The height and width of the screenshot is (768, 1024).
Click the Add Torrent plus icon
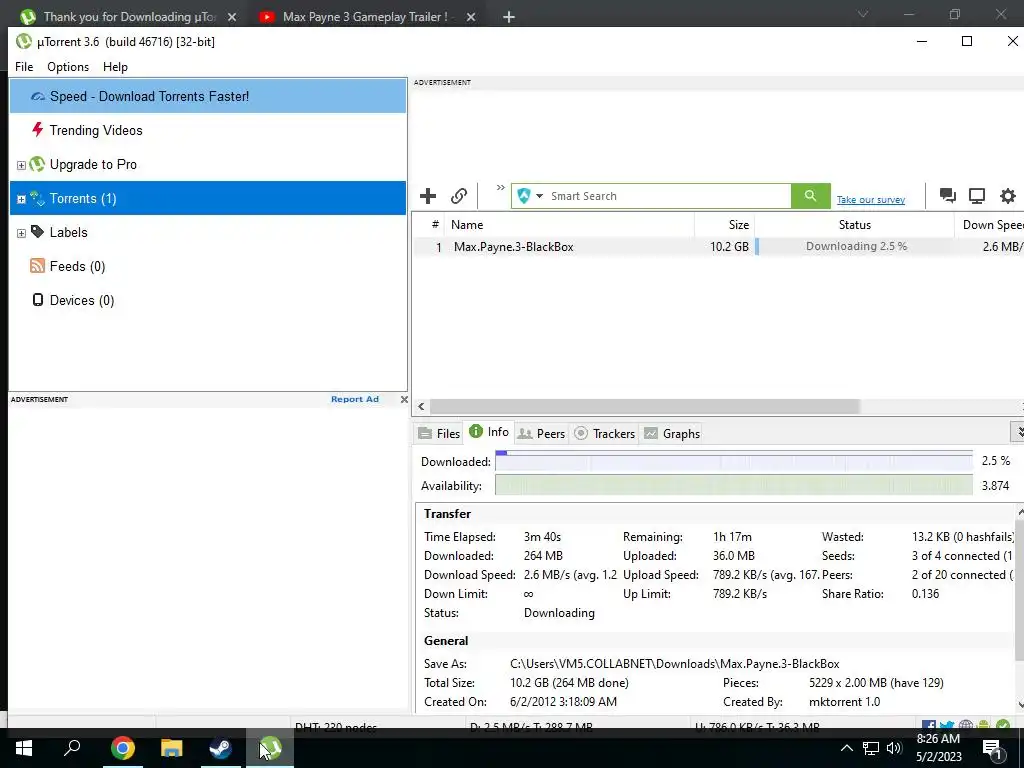click(428, 196)
